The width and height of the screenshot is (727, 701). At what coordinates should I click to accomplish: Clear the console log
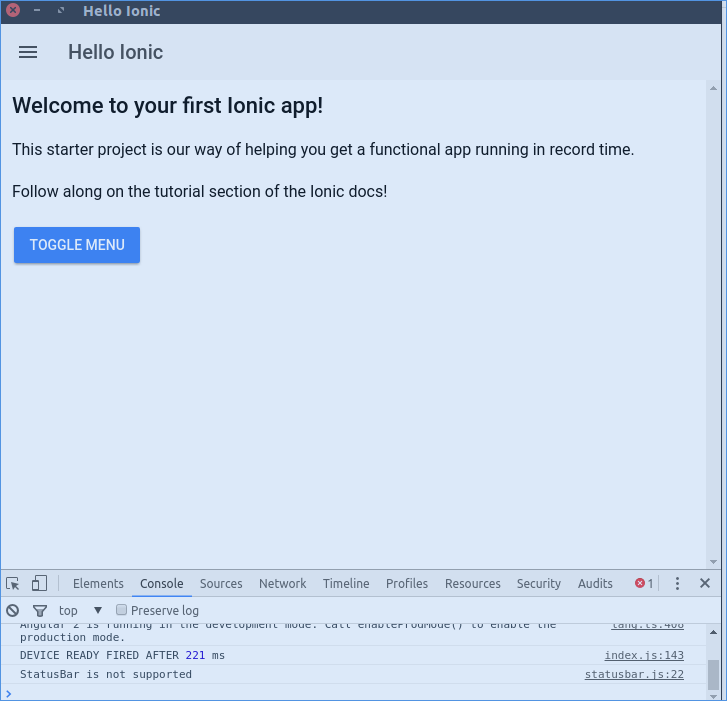[13, 611]
